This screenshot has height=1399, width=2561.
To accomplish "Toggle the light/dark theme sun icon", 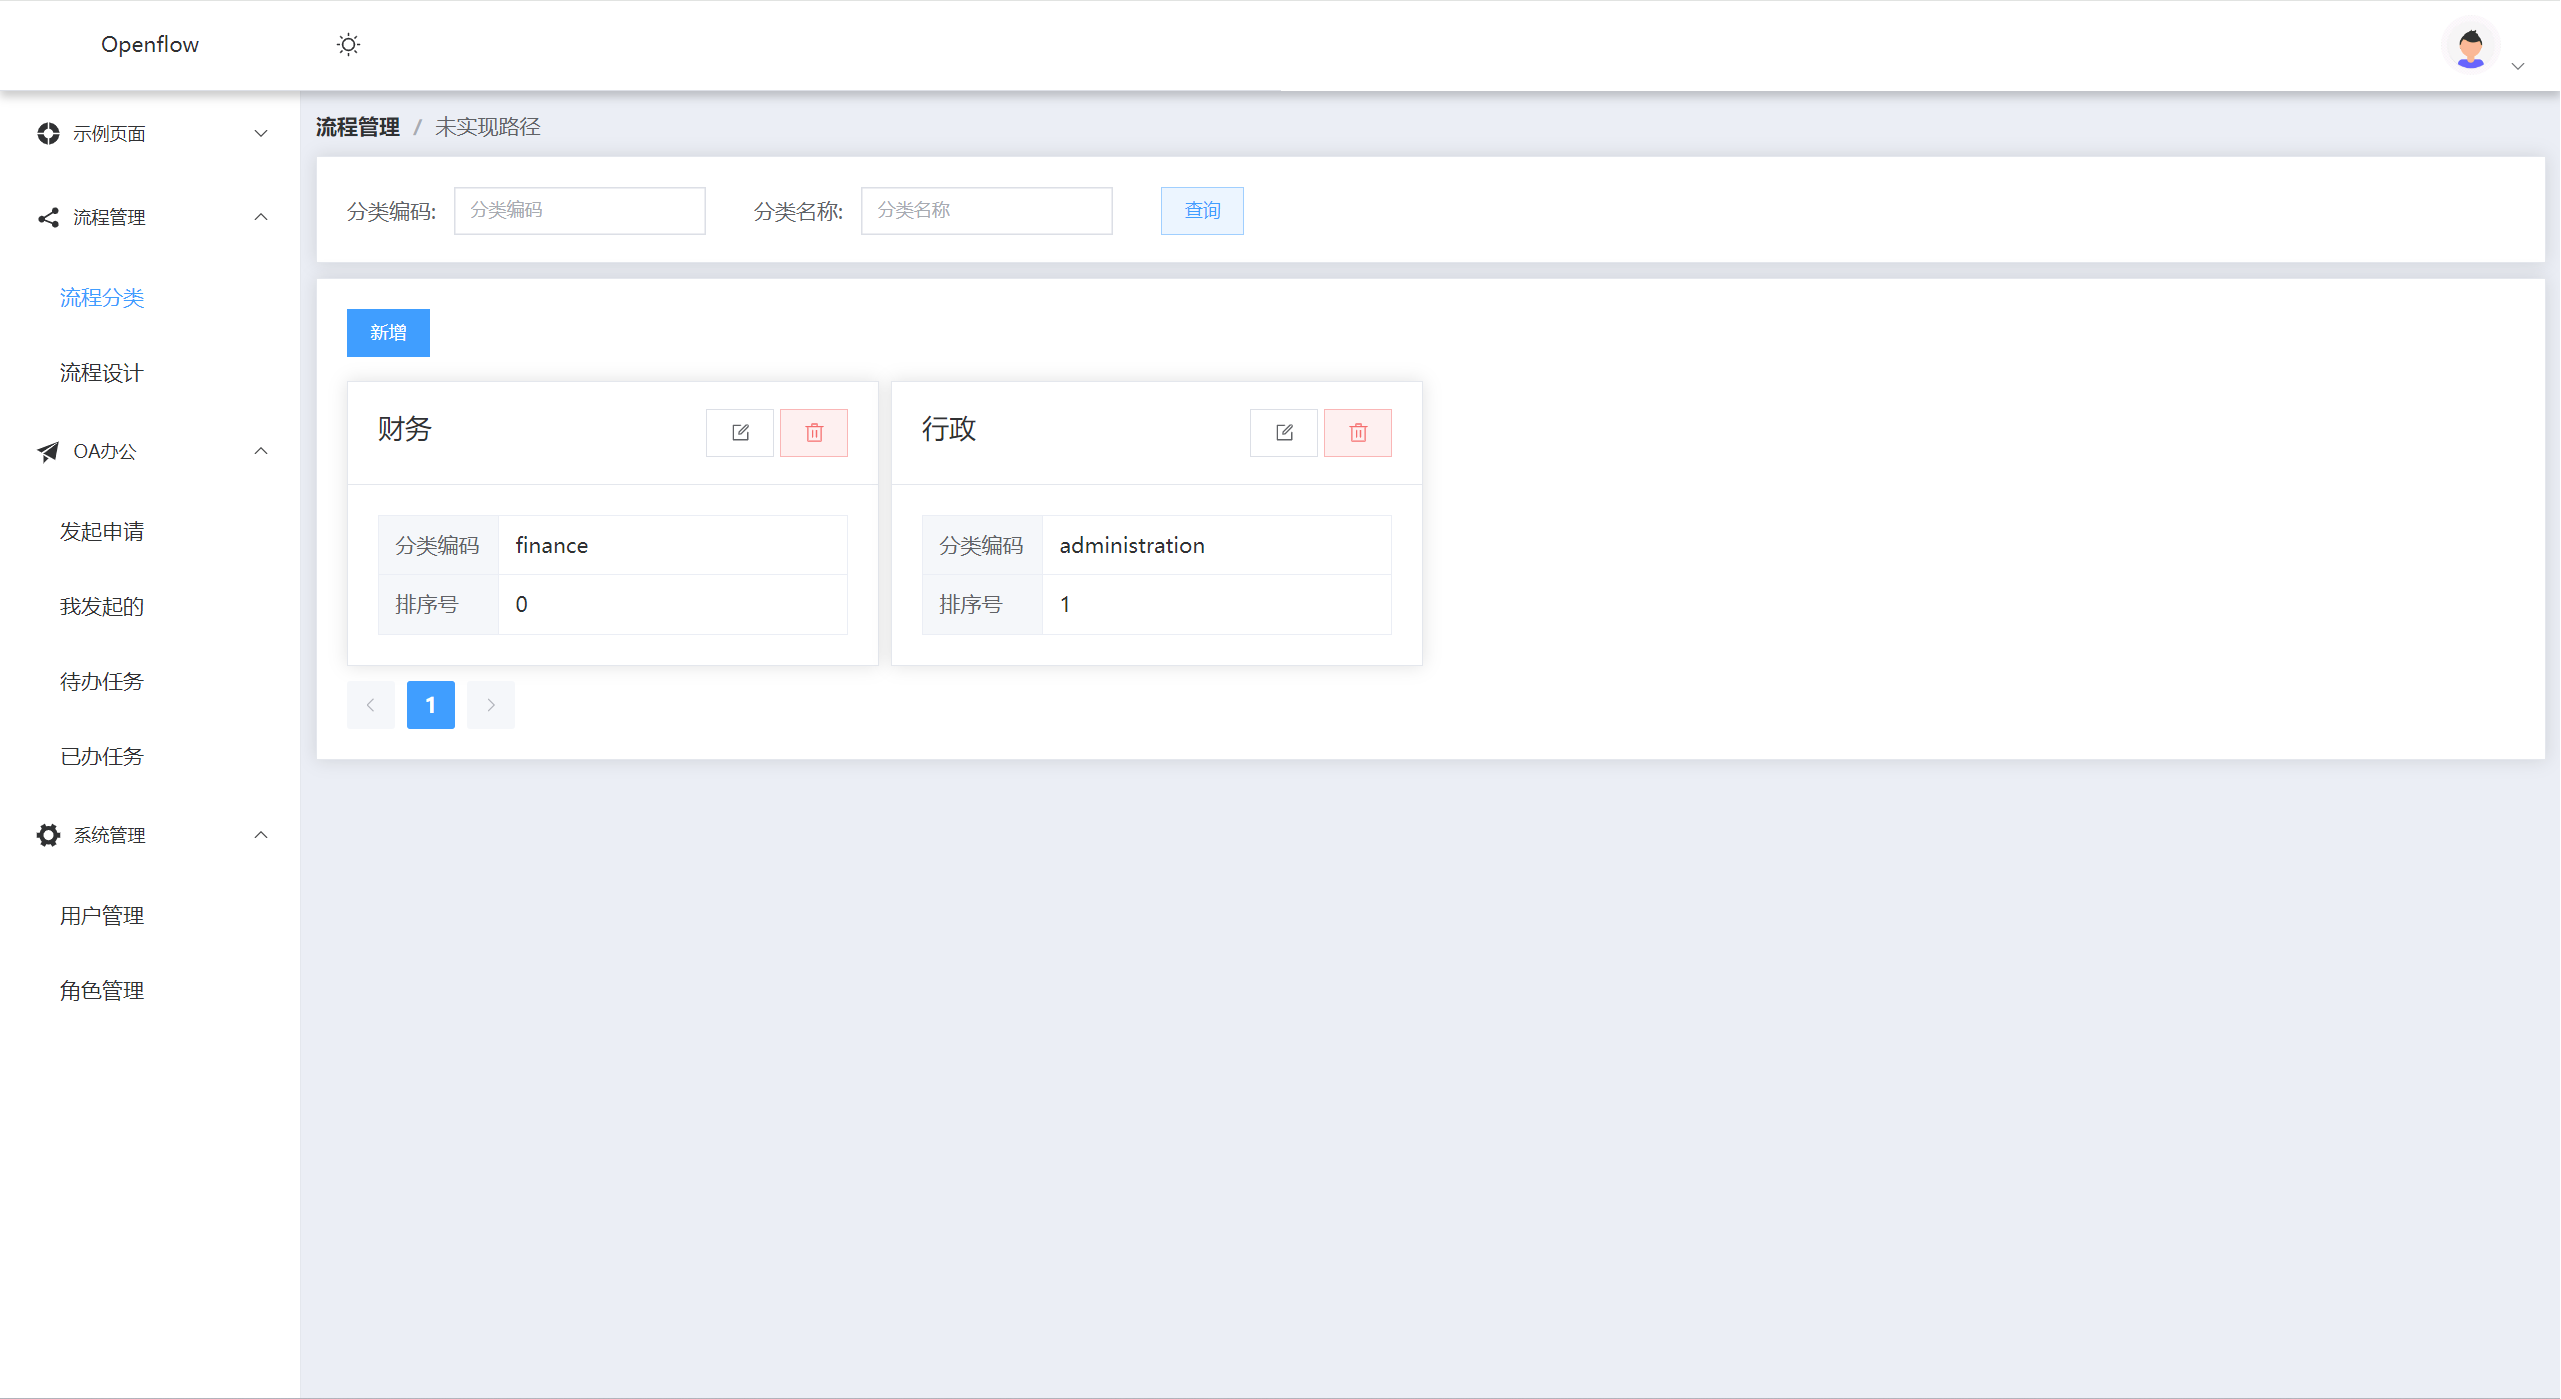I will (x=348, y=45).
